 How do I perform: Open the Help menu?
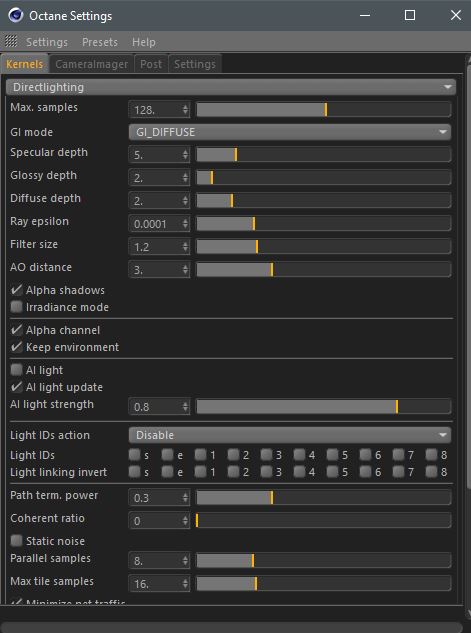(x=144, y=42)
